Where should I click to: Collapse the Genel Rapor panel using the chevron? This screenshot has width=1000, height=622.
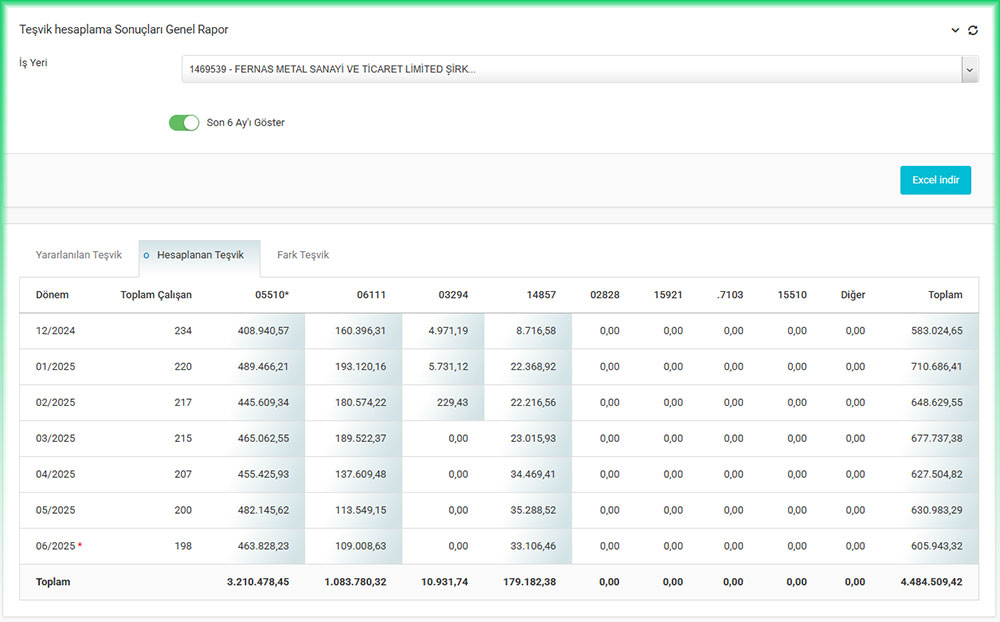point(955,30)
